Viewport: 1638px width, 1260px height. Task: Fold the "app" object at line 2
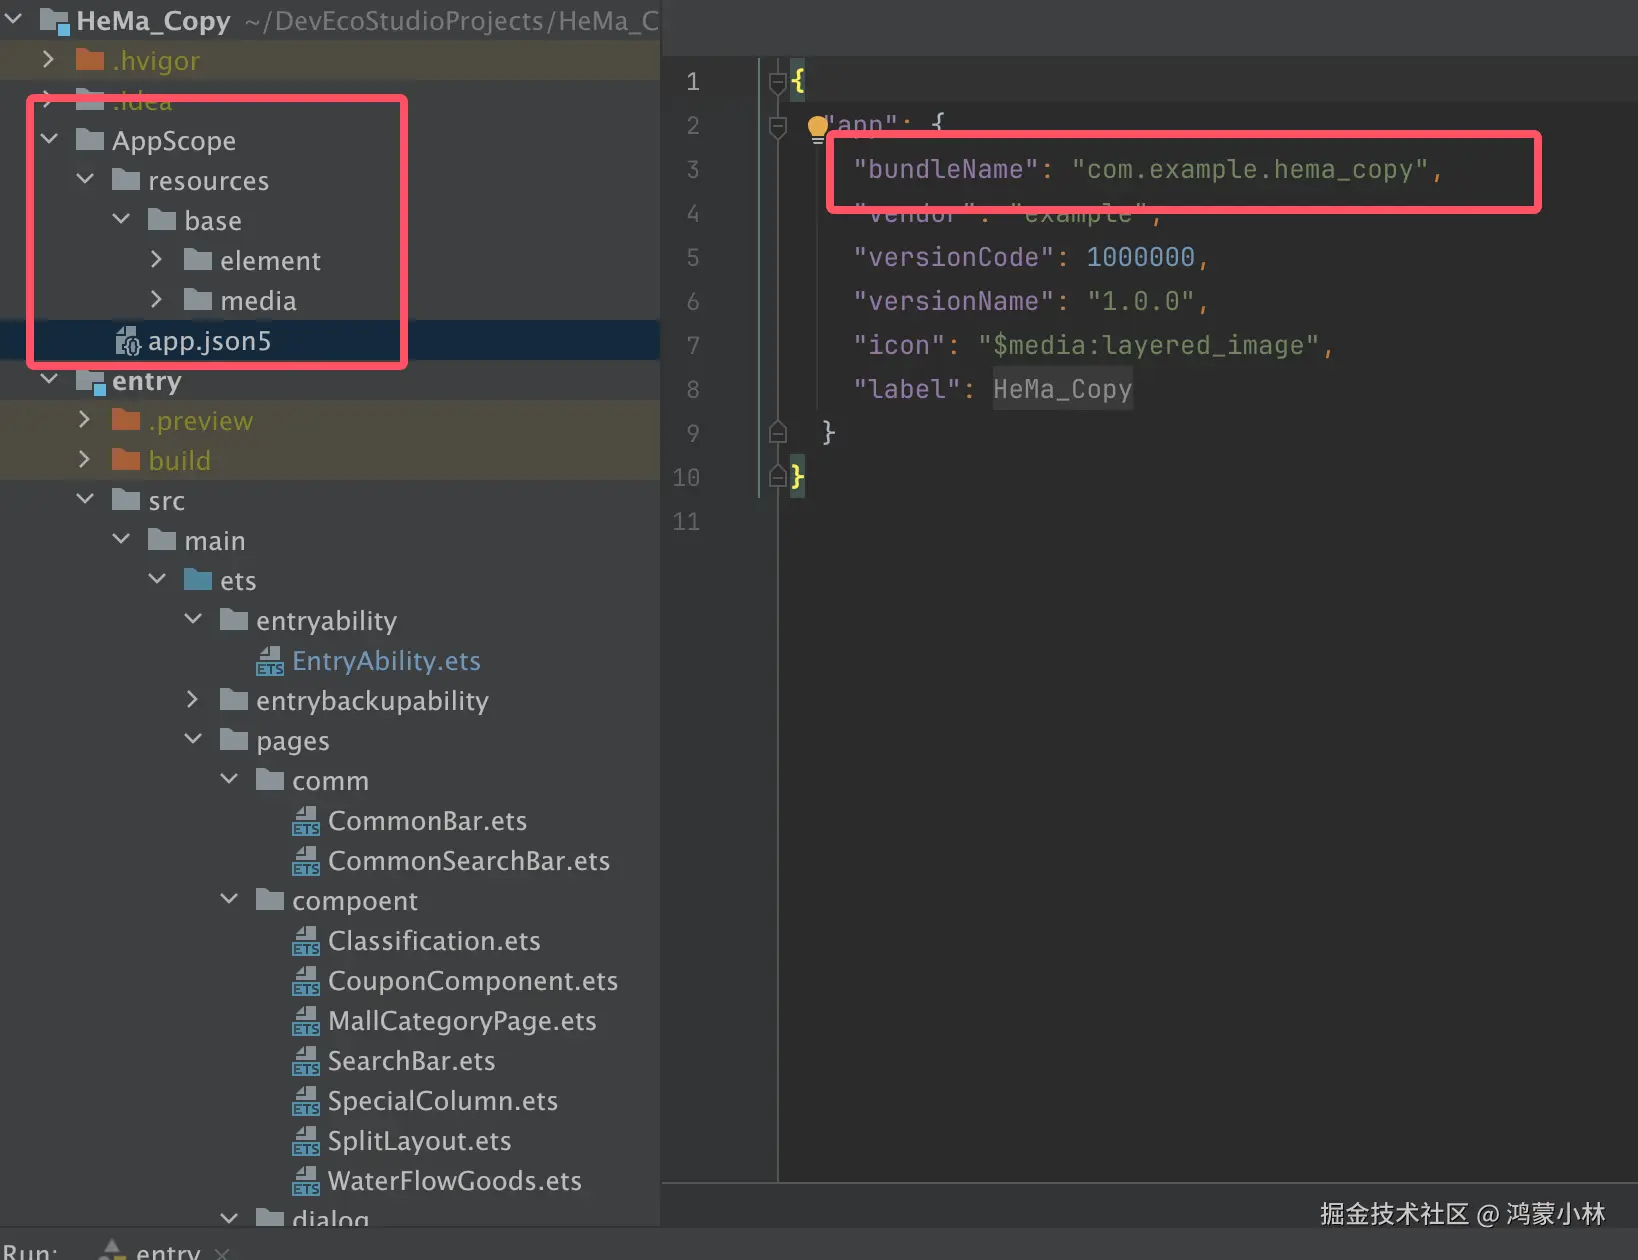(777, 126)
